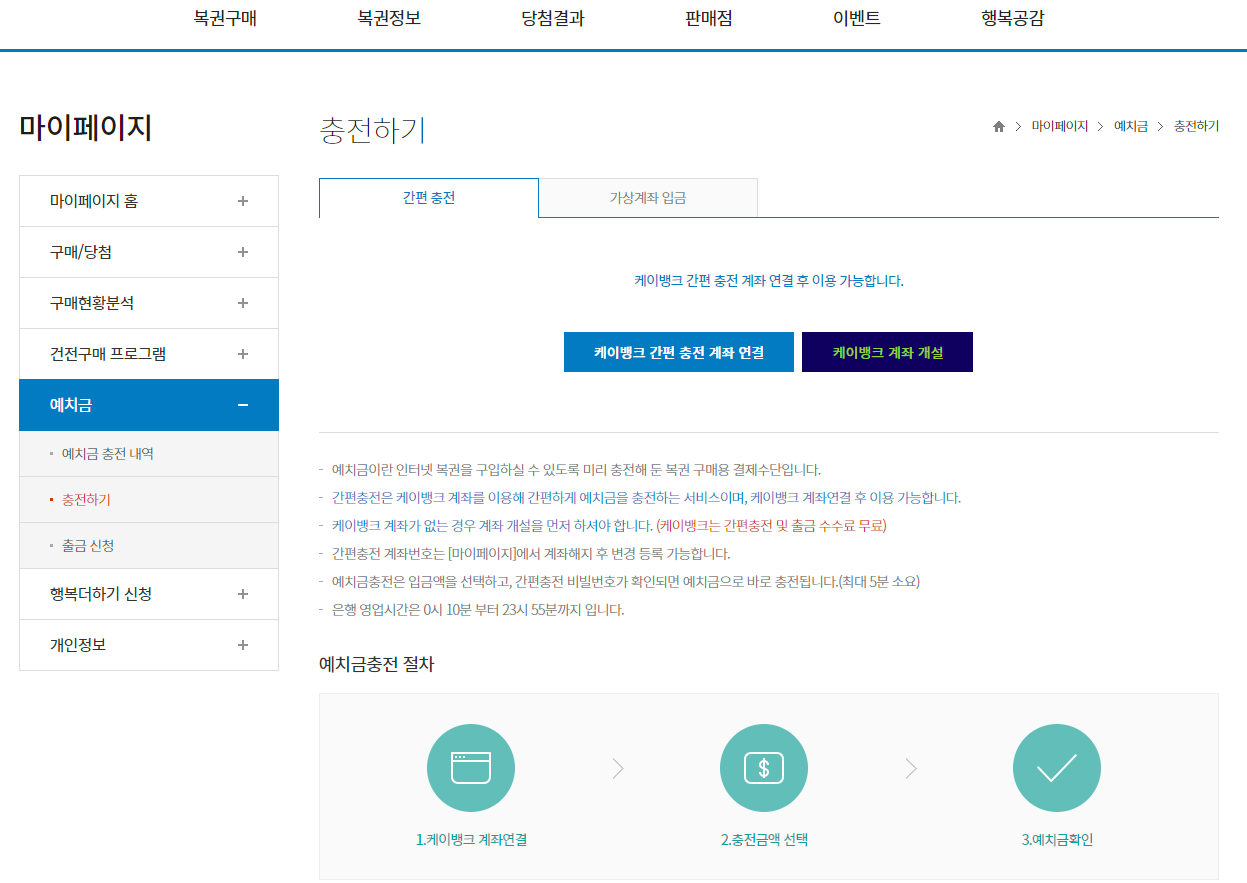Click the 케이뱅크 간편 충전 계좌 연결 button
The width and height of the screenshot is (1247, 883).
678,351
